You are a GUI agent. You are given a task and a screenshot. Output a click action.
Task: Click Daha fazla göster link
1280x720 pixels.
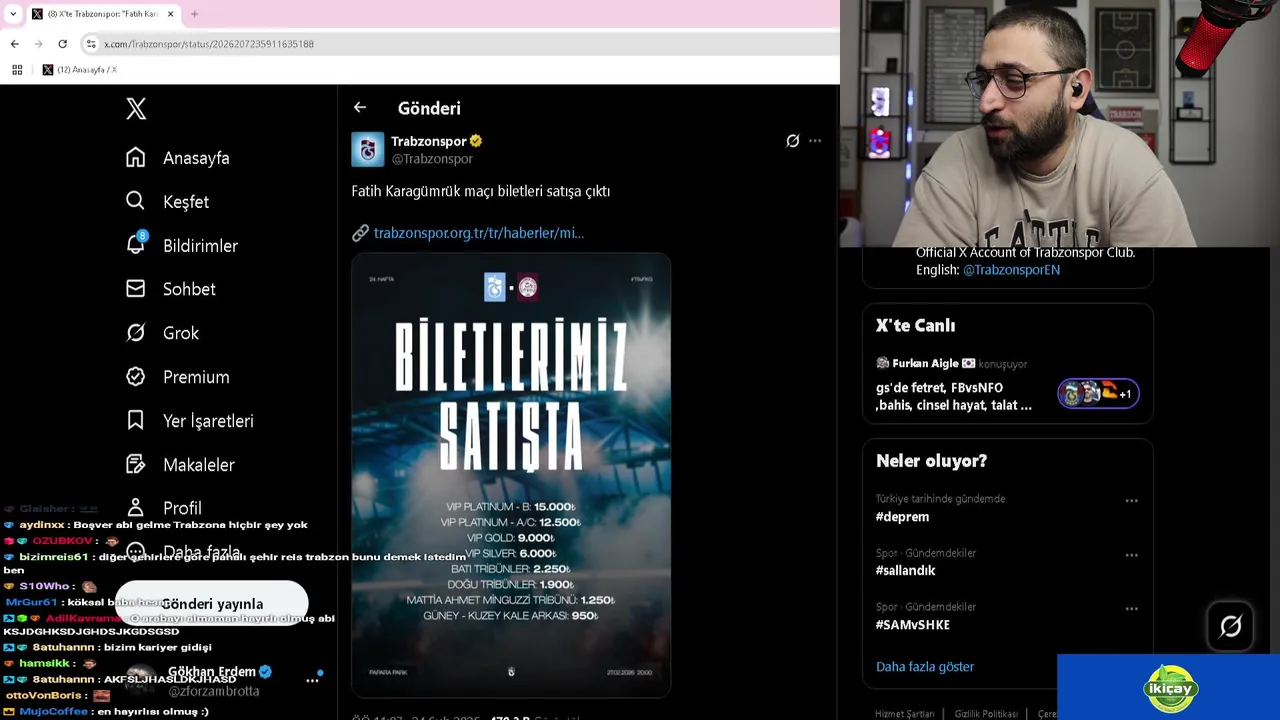925,667
